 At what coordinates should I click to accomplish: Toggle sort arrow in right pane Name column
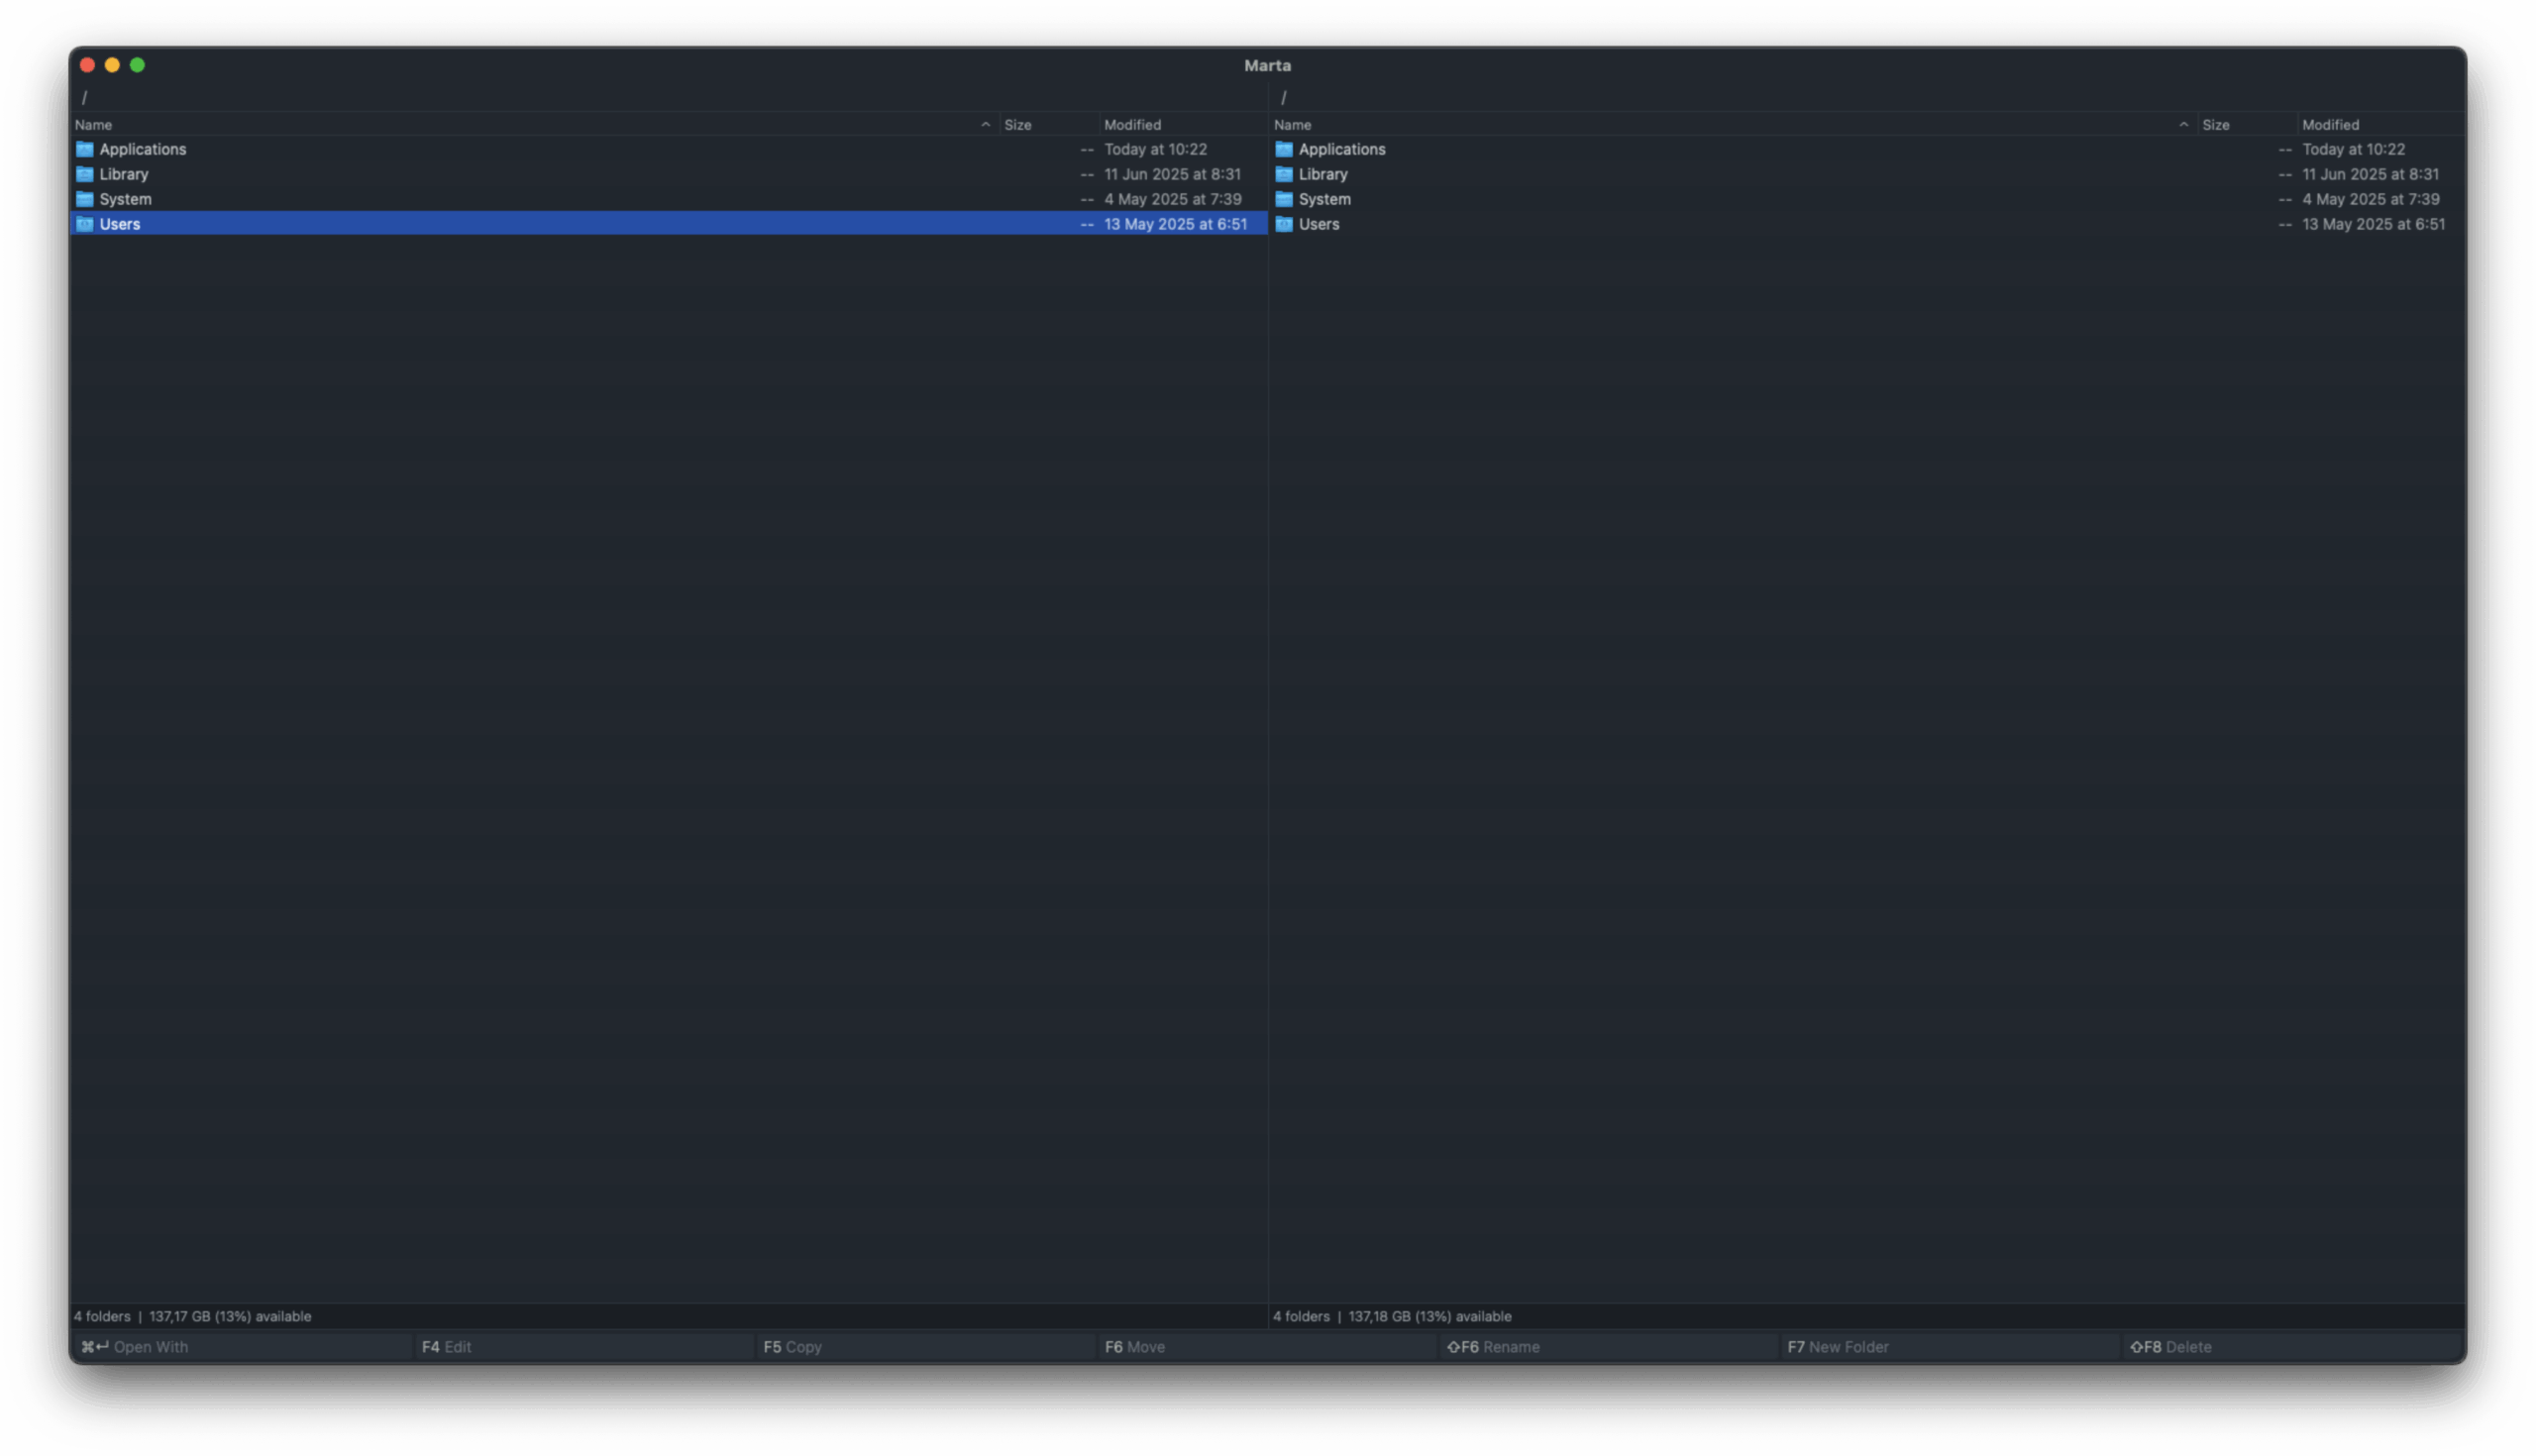(x=2183, y=125)
